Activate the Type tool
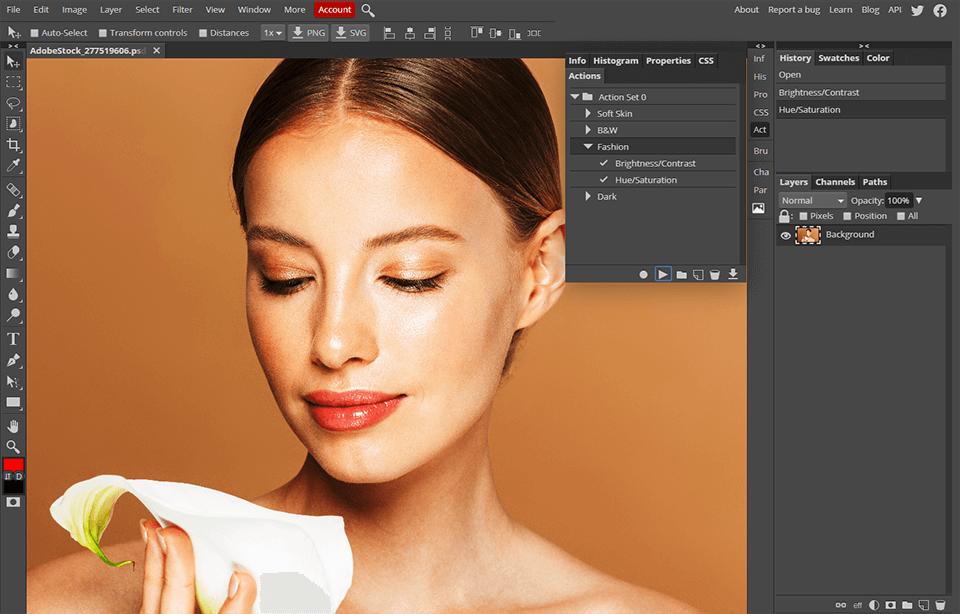This screenshot has width=960, height=614. click(x=13, y=339)
